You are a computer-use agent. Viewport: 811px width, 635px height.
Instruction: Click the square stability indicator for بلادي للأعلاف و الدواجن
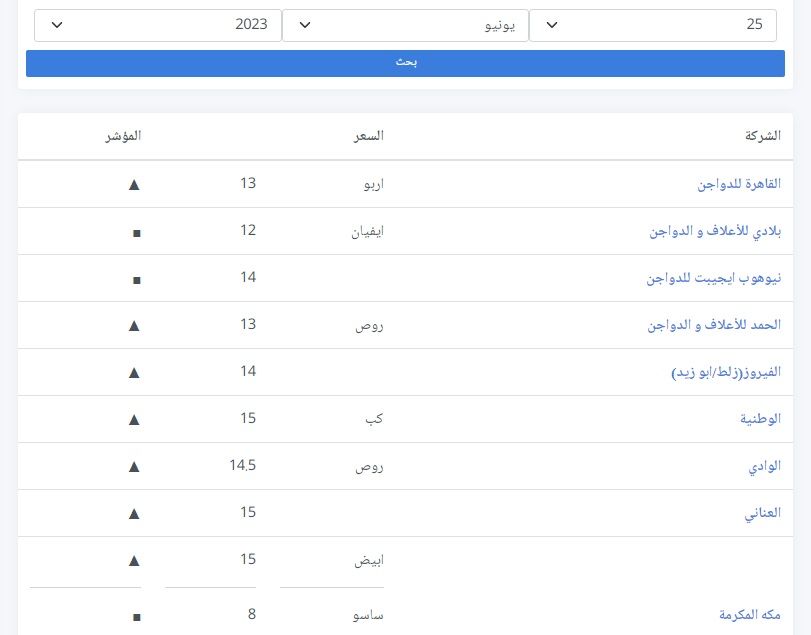click(x=135, y=230)
